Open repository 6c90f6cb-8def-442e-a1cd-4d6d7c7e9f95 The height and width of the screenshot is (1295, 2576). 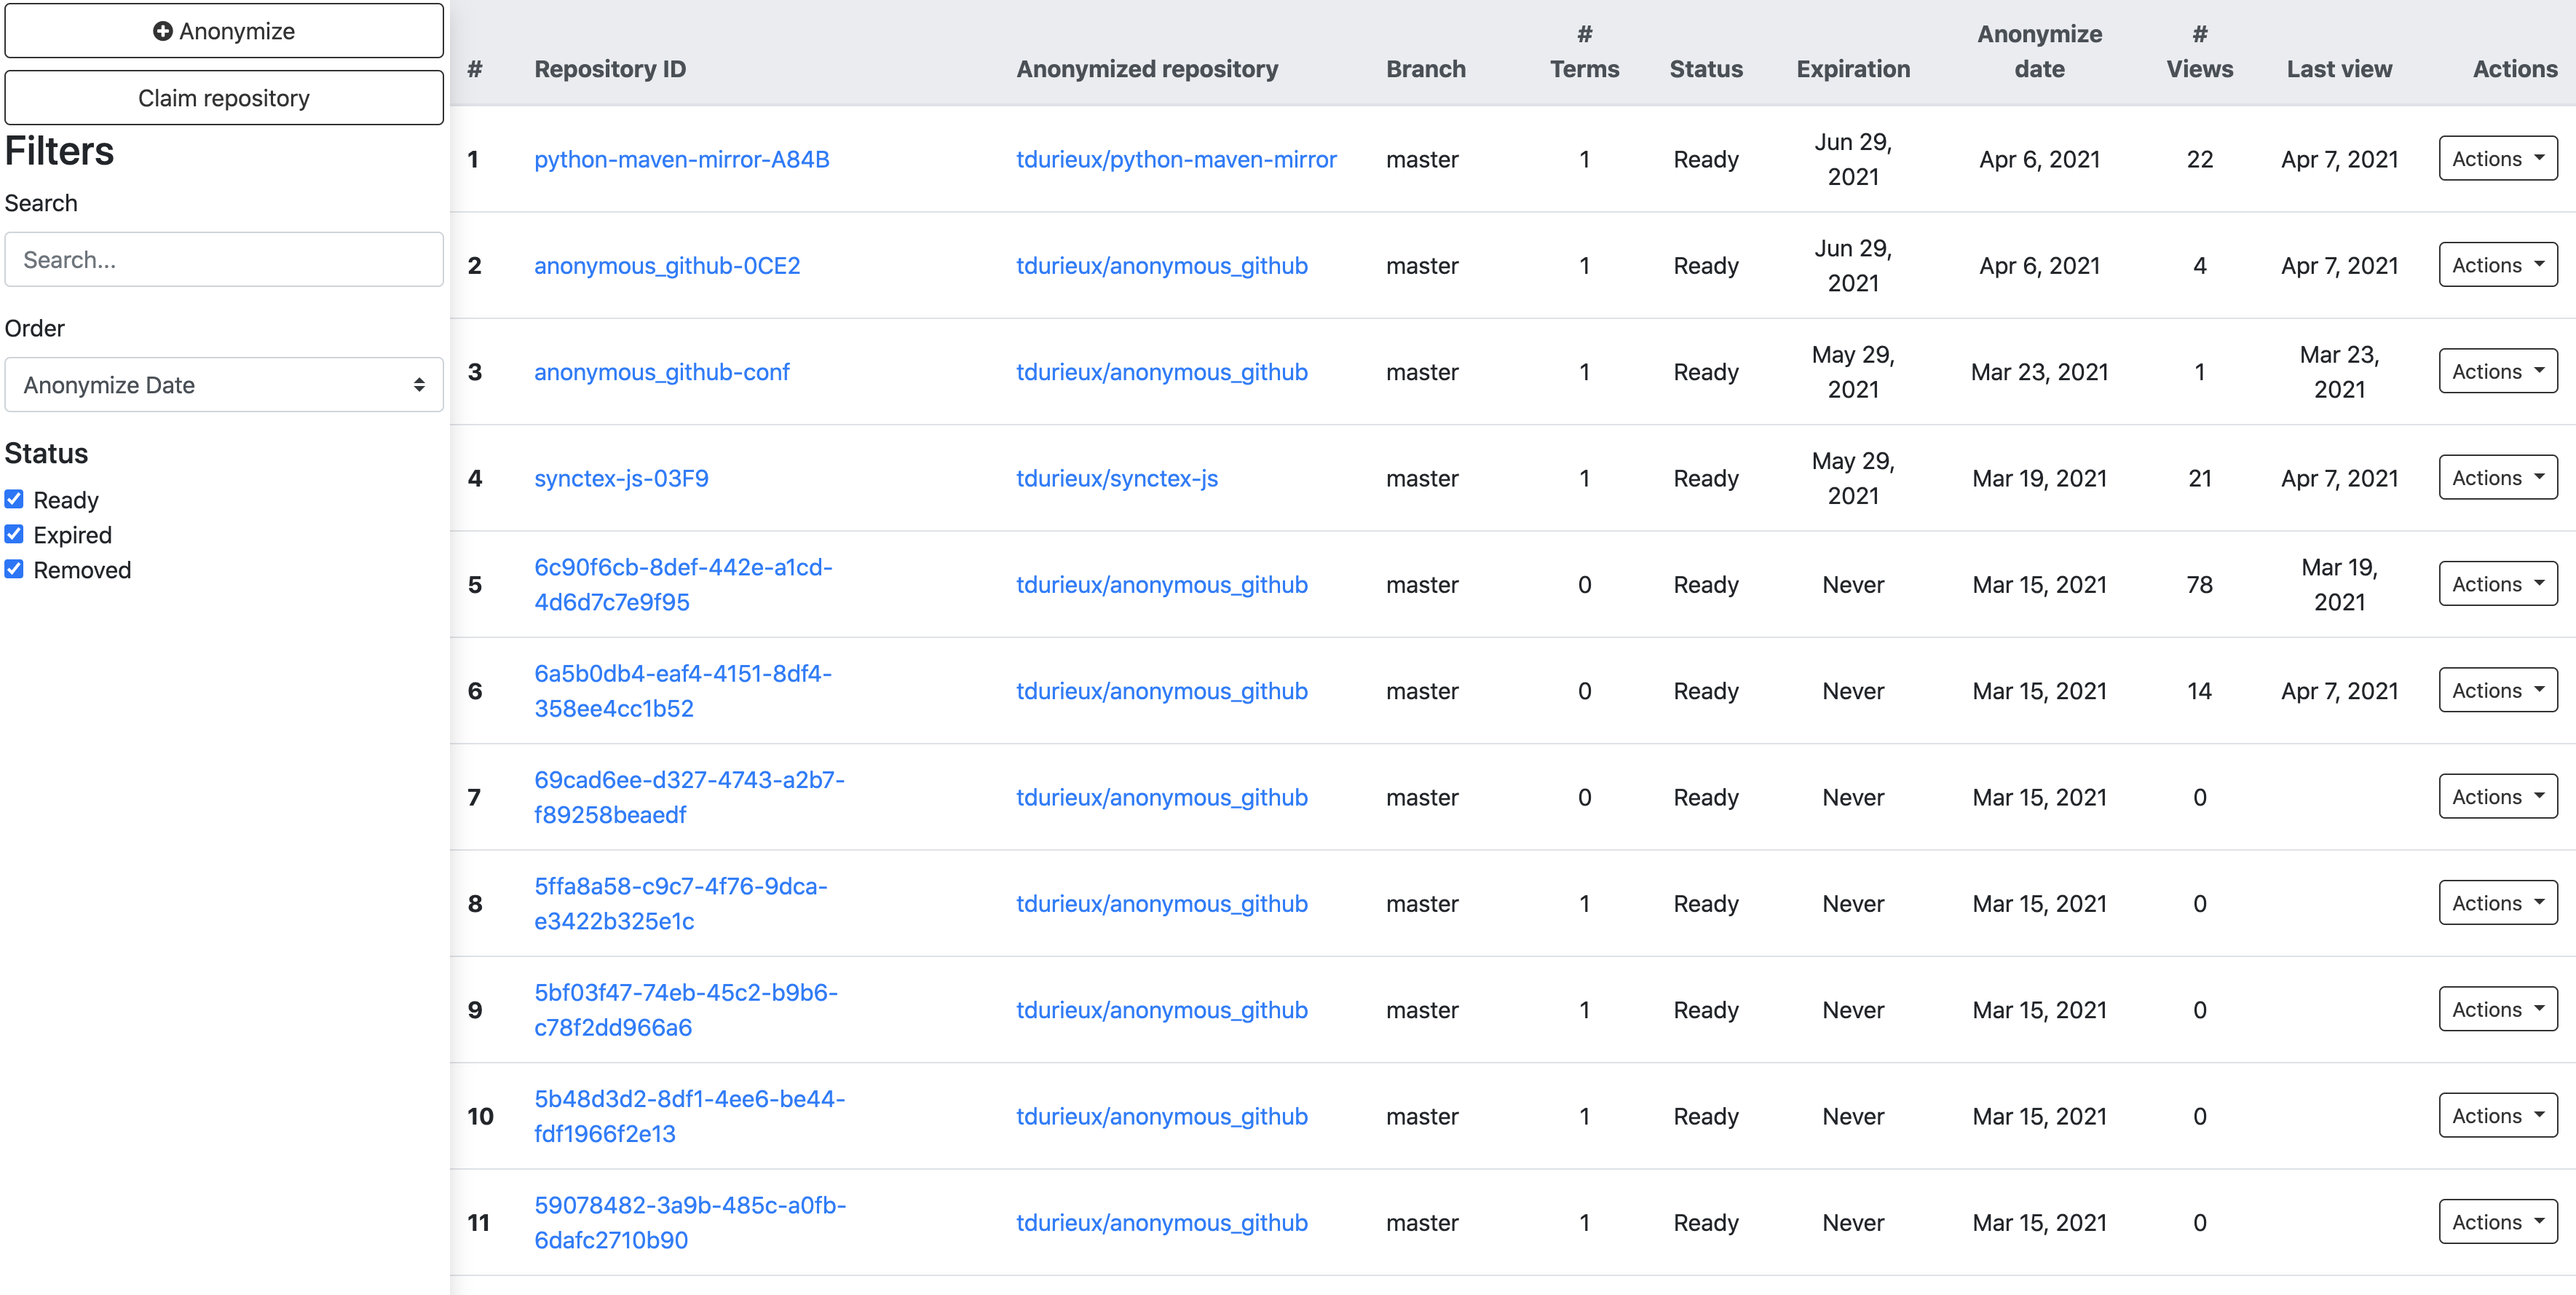(683, 584)
